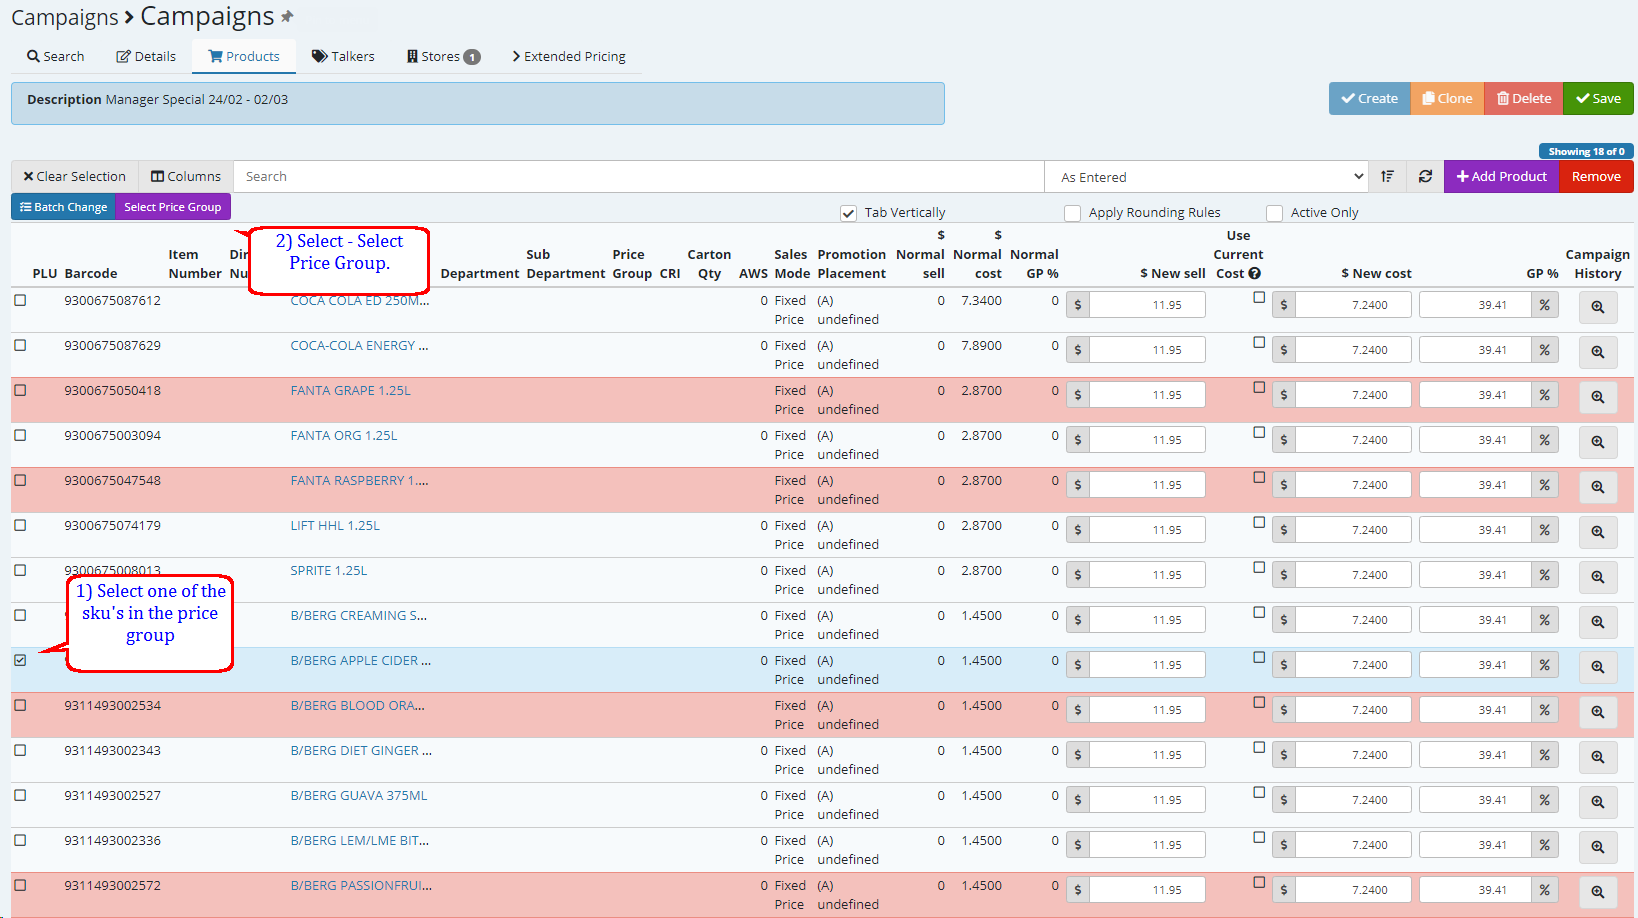The height and width of the screenshot is (918, 1638).
Task: Click the Use Current Cost help icon
Action: point(1254,273)
